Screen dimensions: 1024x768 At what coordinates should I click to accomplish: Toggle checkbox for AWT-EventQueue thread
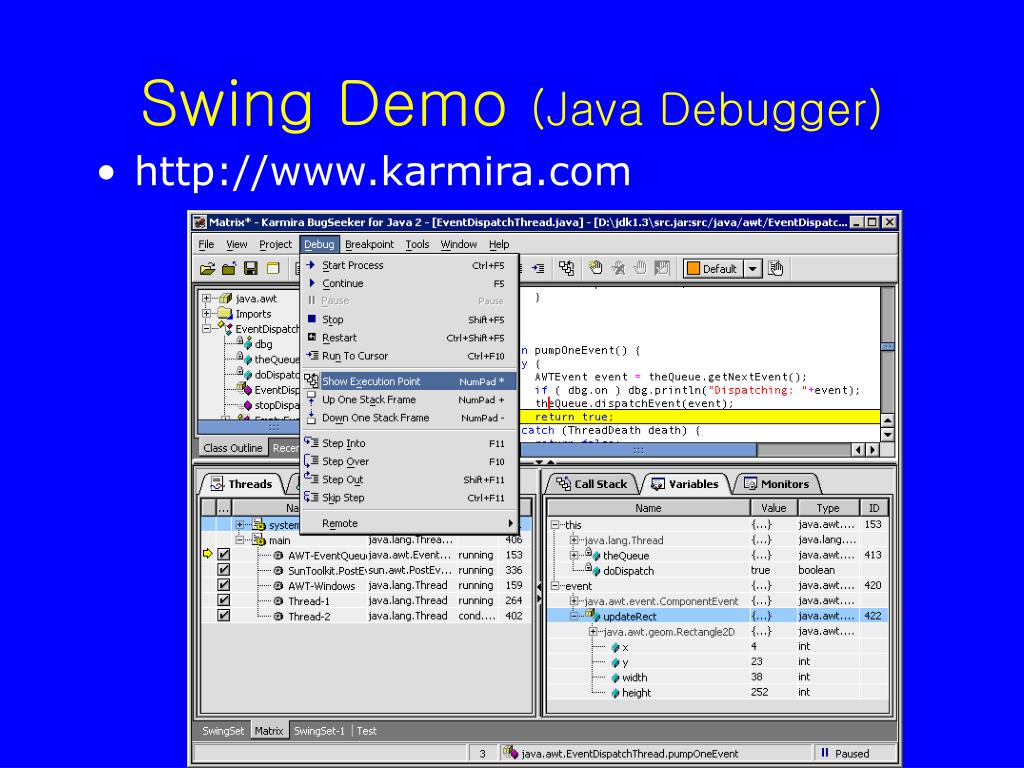(223, 554)
